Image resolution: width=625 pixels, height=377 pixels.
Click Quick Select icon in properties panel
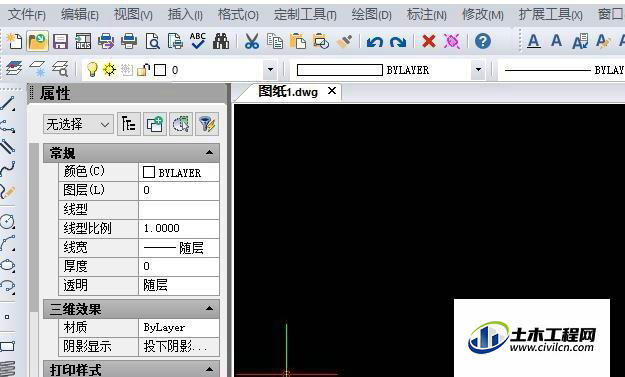[181, 124]
